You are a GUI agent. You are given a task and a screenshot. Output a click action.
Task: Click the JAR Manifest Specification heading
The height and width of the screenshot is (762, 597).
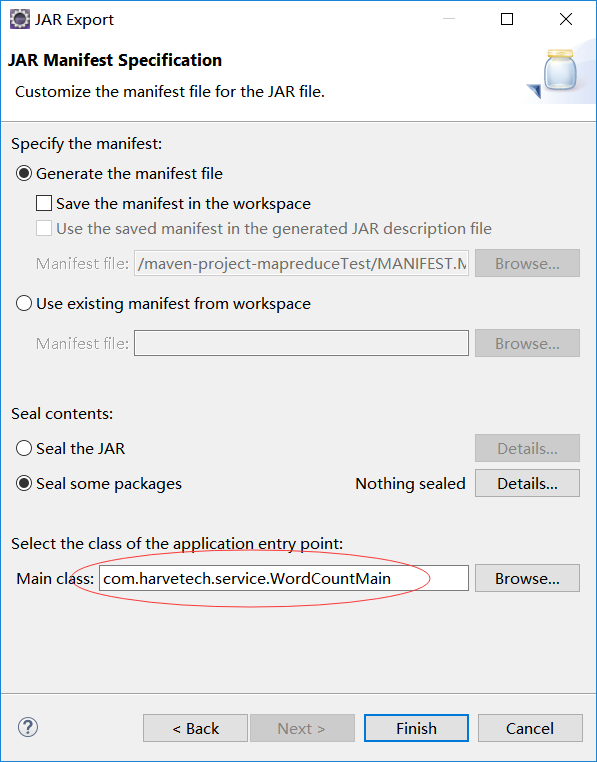(115, 60)
